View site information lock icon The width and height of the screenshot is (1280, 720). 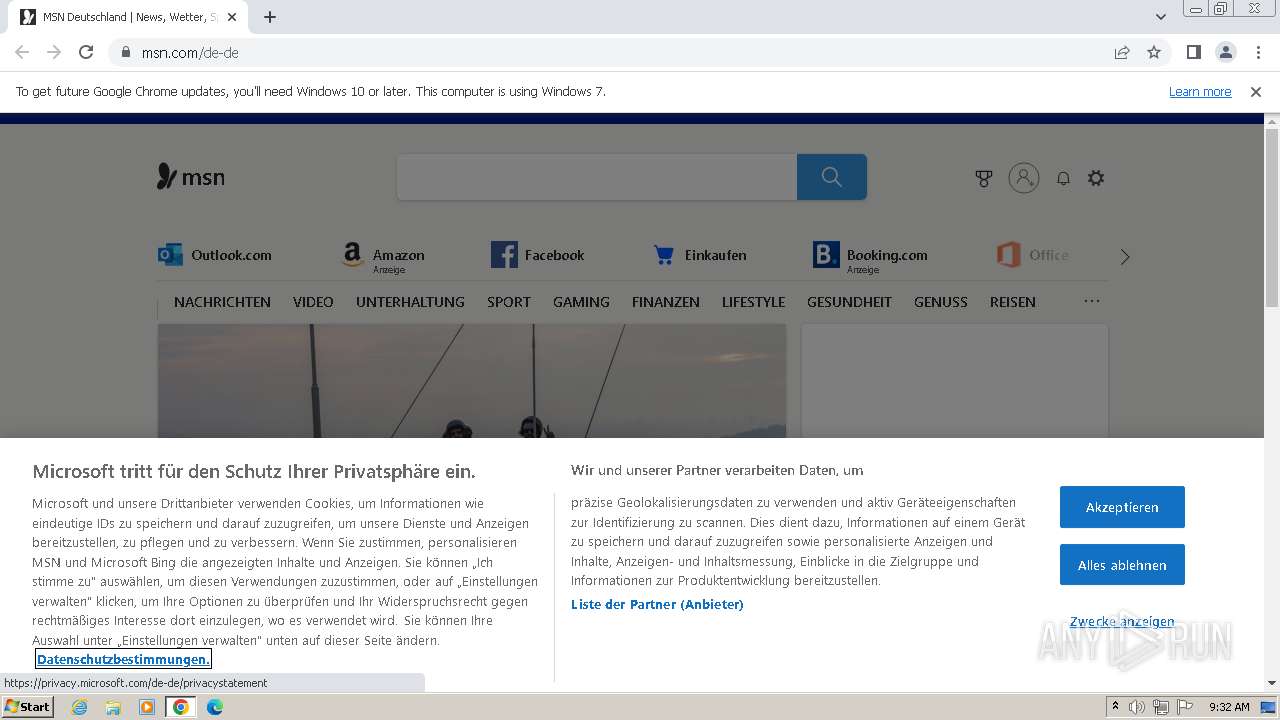126,52
